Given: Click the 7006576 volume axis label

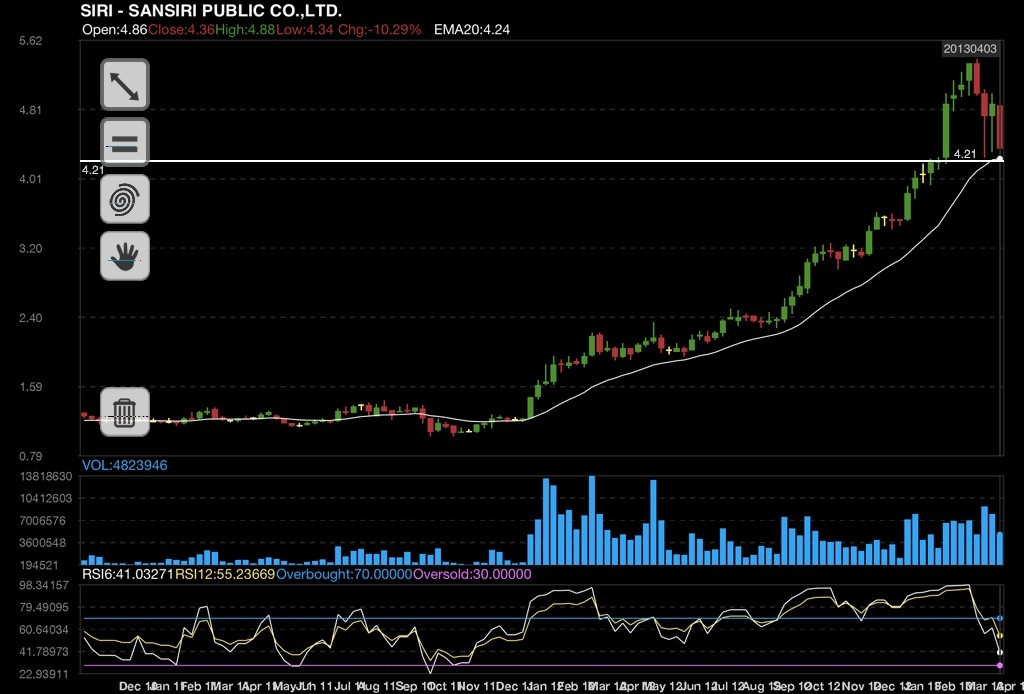Looking at the screenshot, I should [x=42, y=521].
